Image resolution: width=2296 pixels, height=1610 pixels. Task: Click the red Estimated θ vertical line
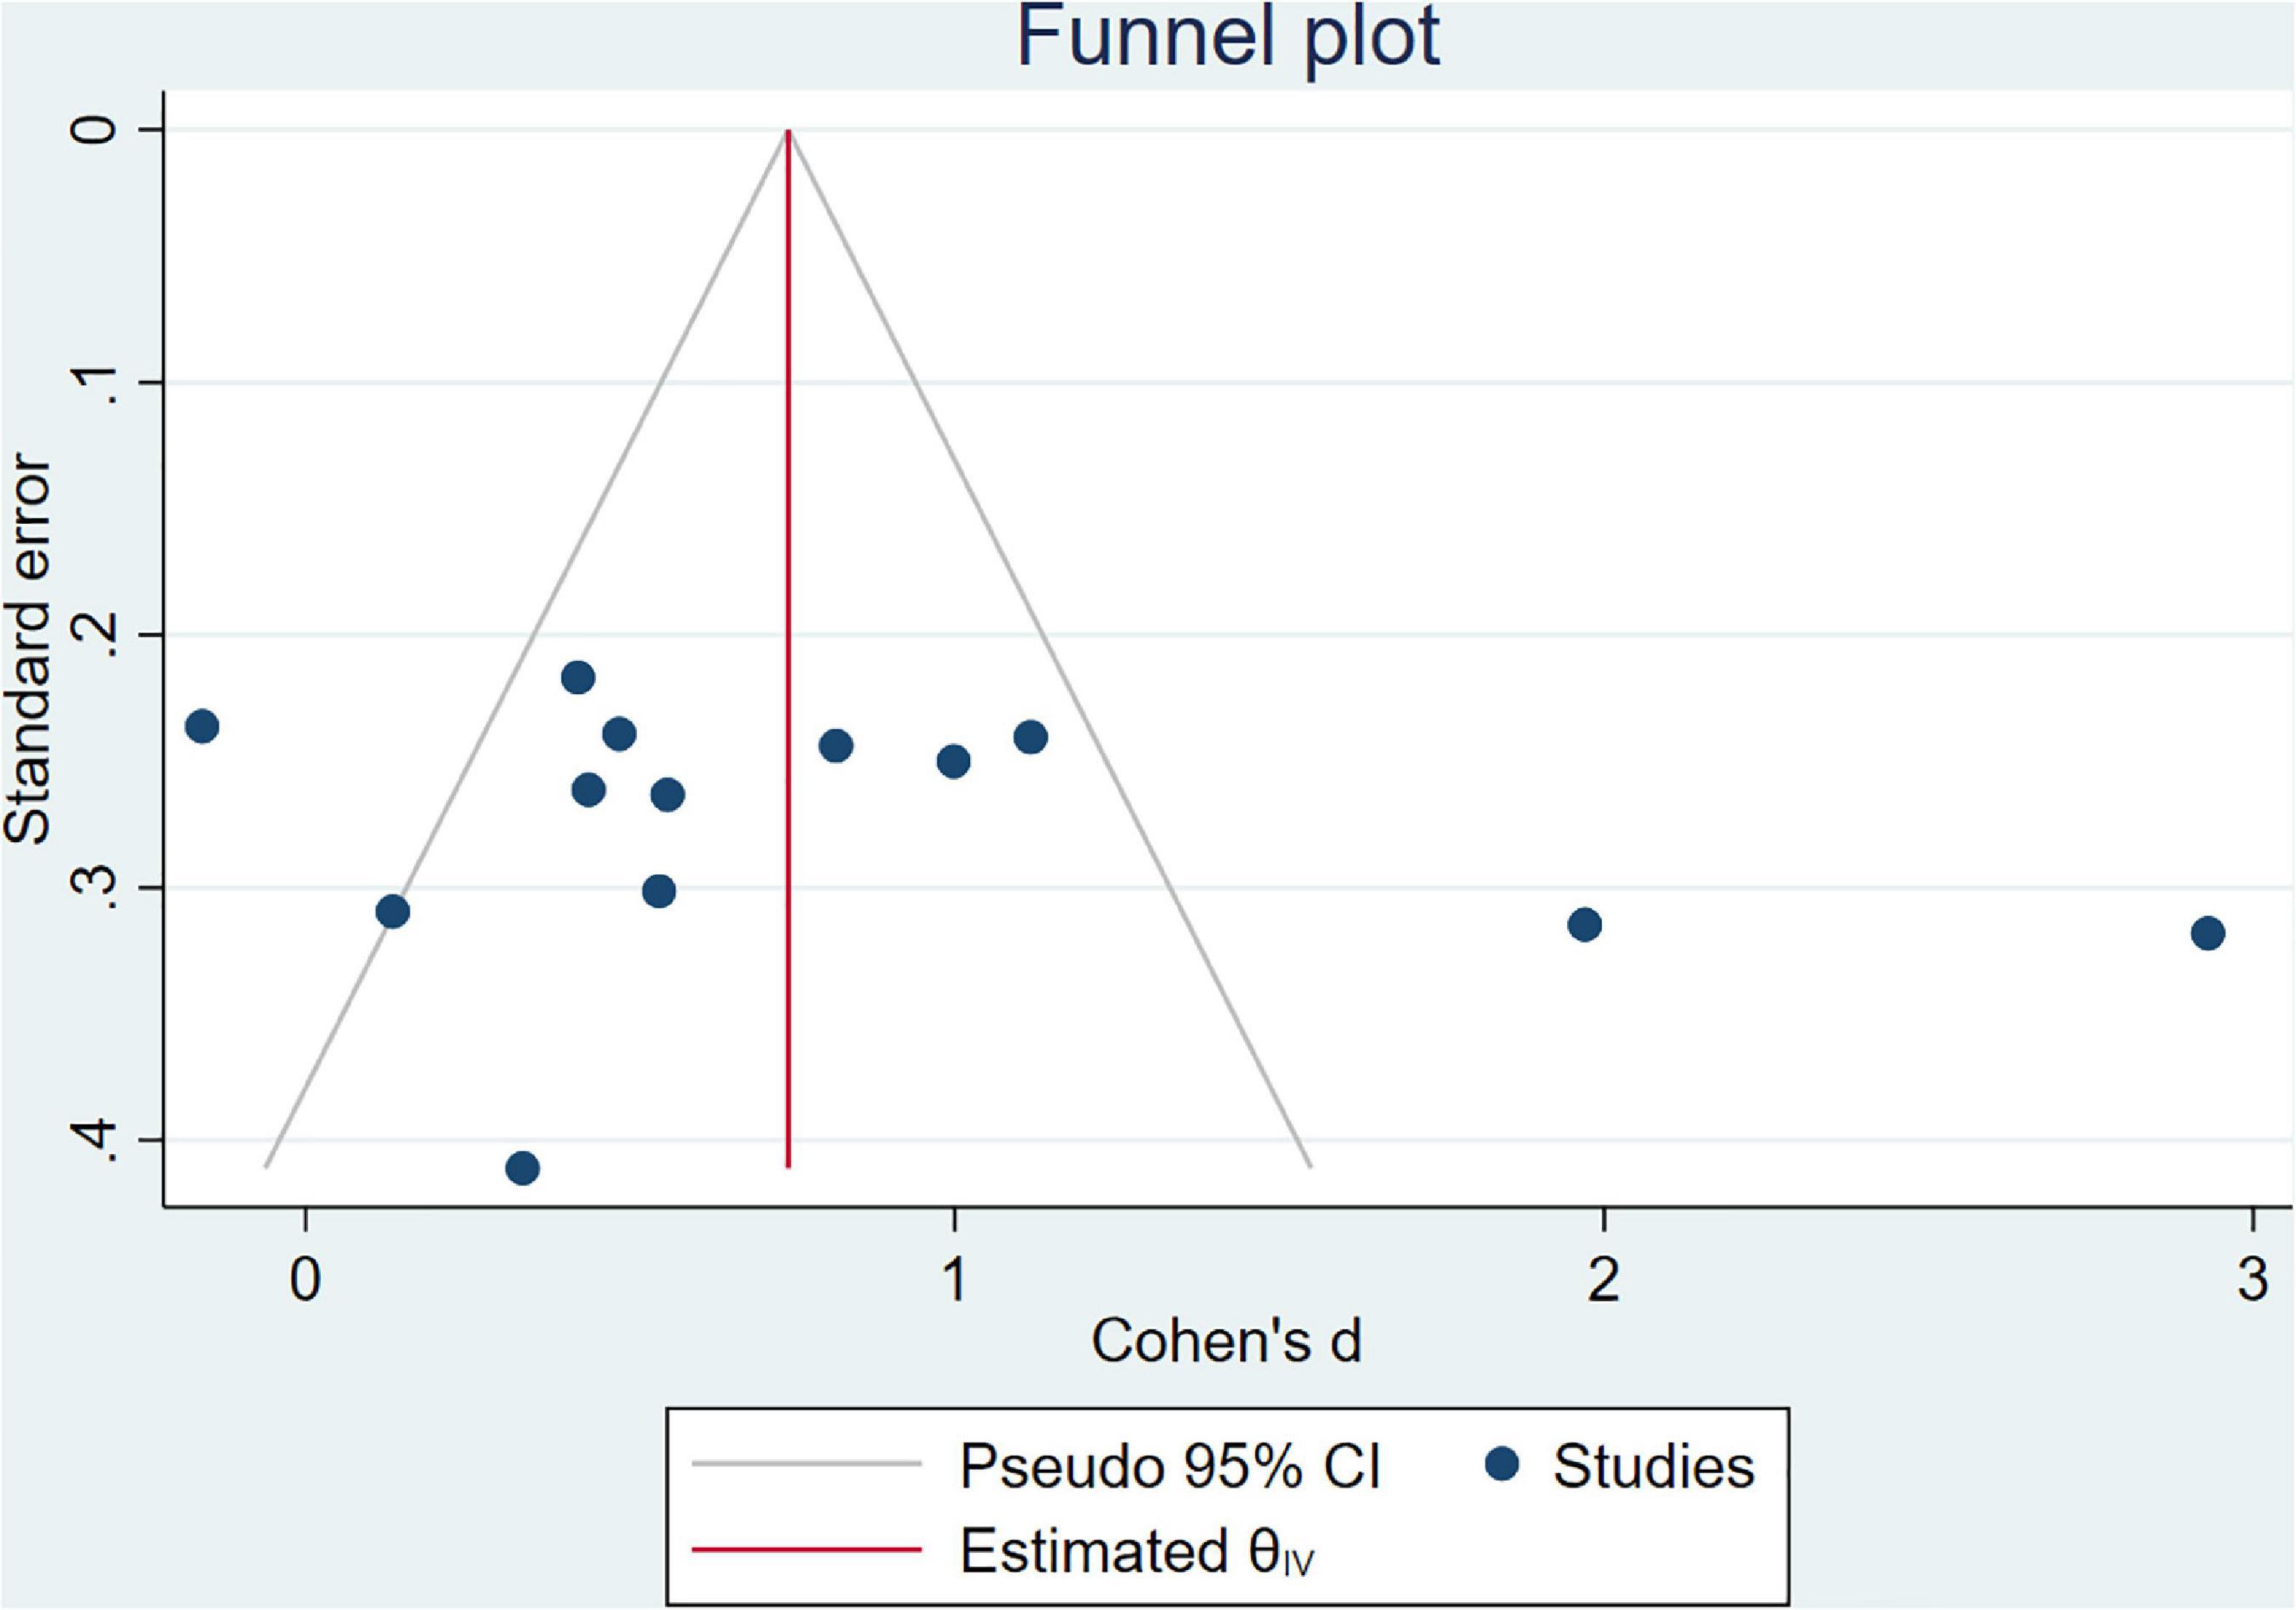tap(788, 648)
